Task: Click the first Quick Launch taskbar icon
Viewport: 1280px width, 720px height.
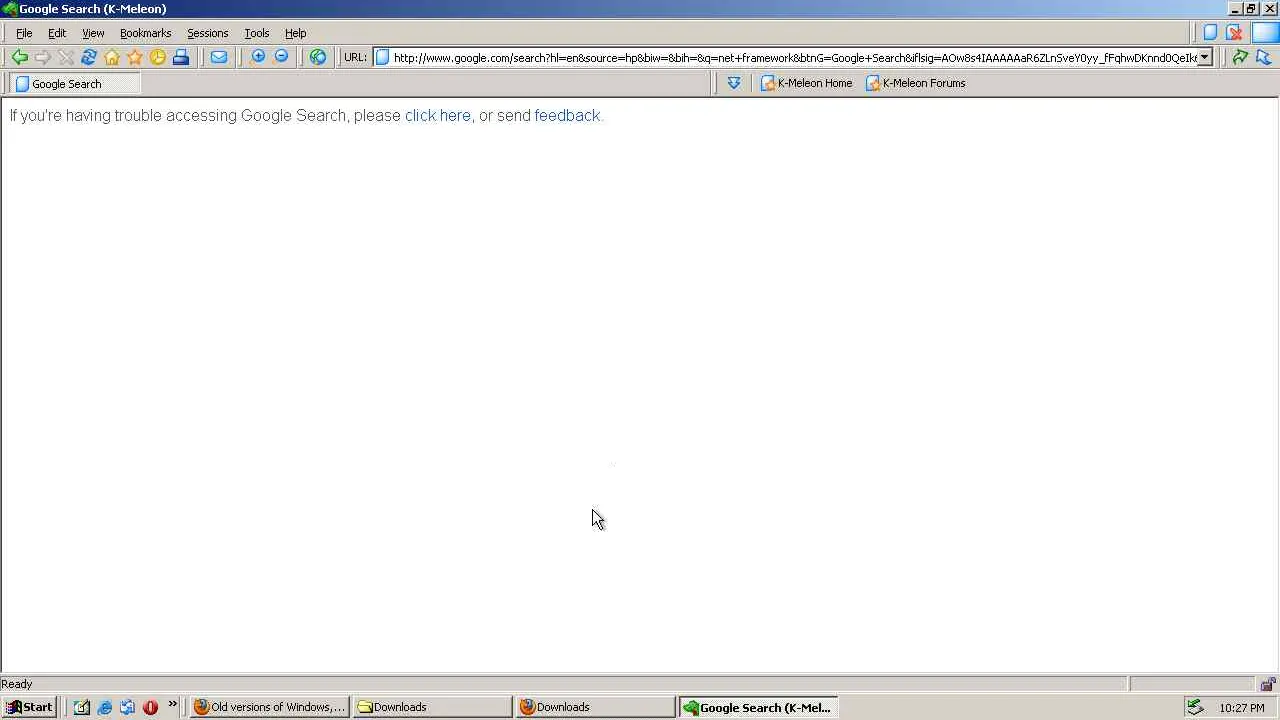Action: coord(82,707)
